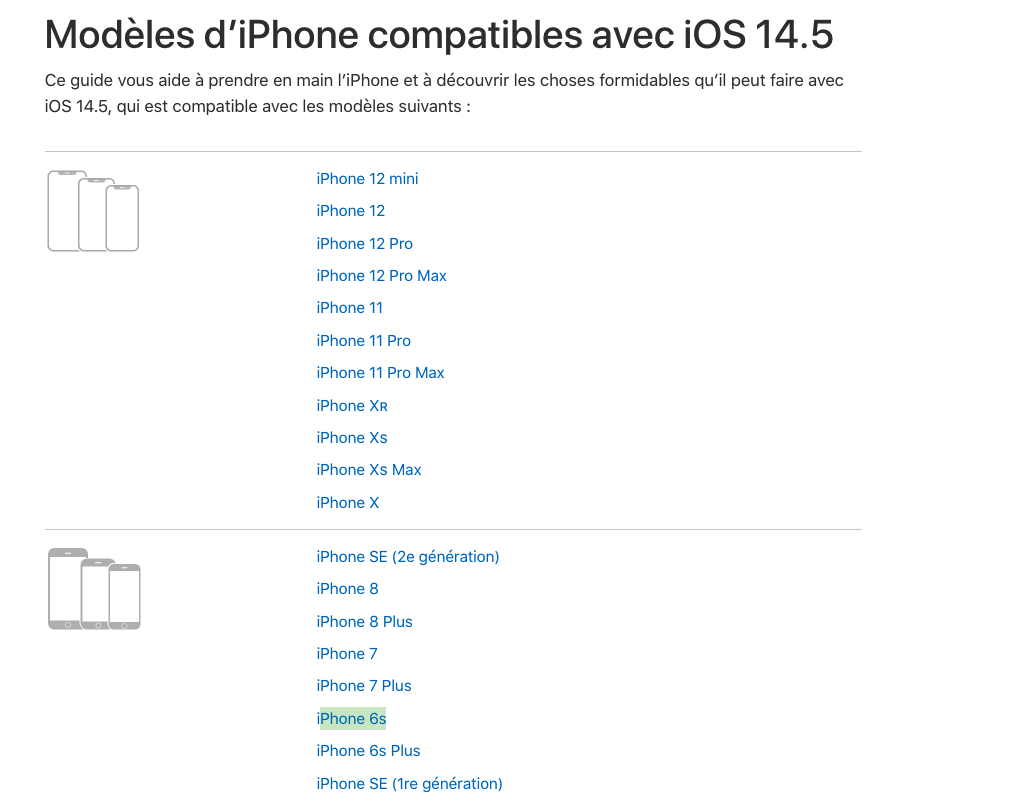Open the iPhone 11 Pro Max link
This screenshot has height=802, width=1024.
point(380,373)
